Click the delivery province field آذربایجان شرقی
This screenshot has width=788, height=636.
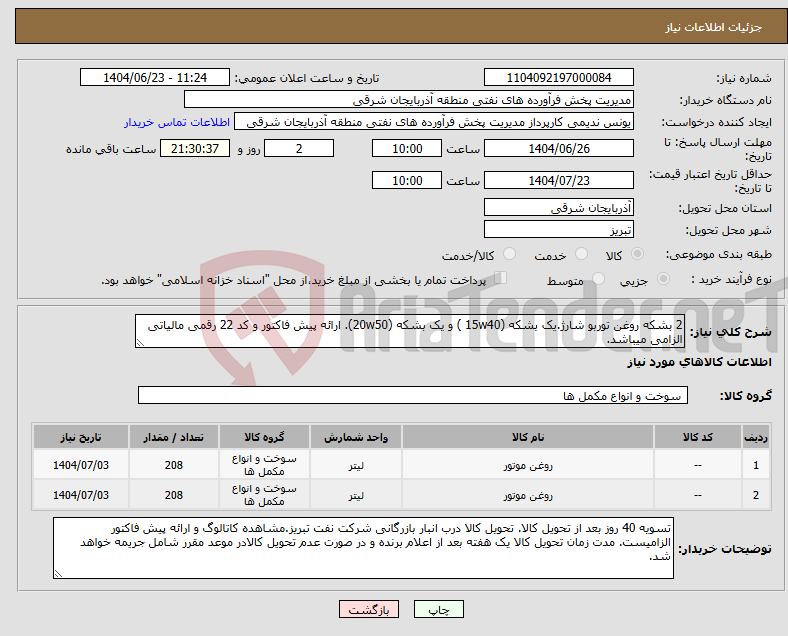(x=558, y=207)
